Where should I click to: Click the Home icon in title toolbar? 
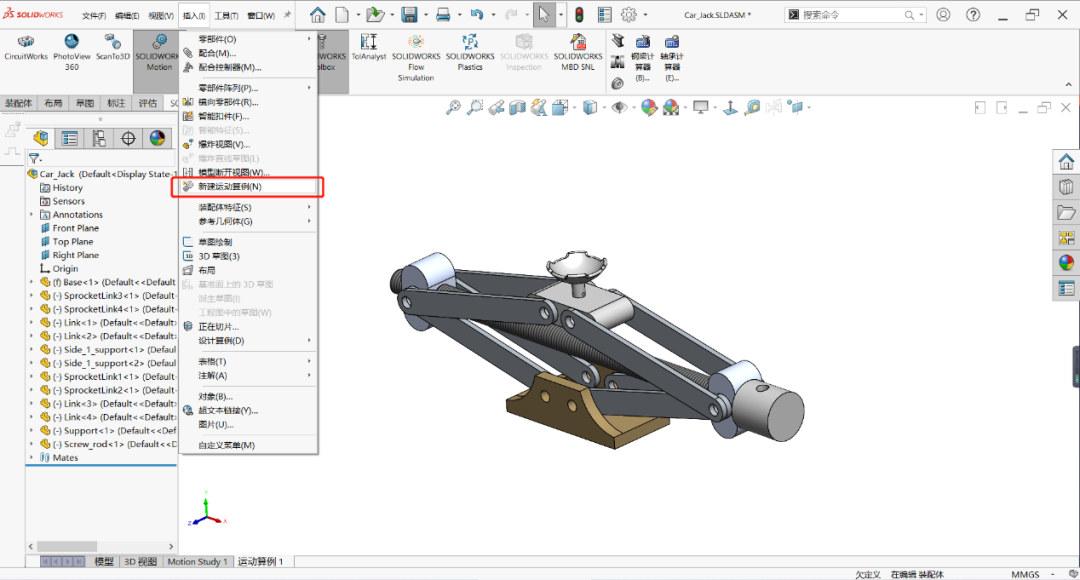pos(318,14)
